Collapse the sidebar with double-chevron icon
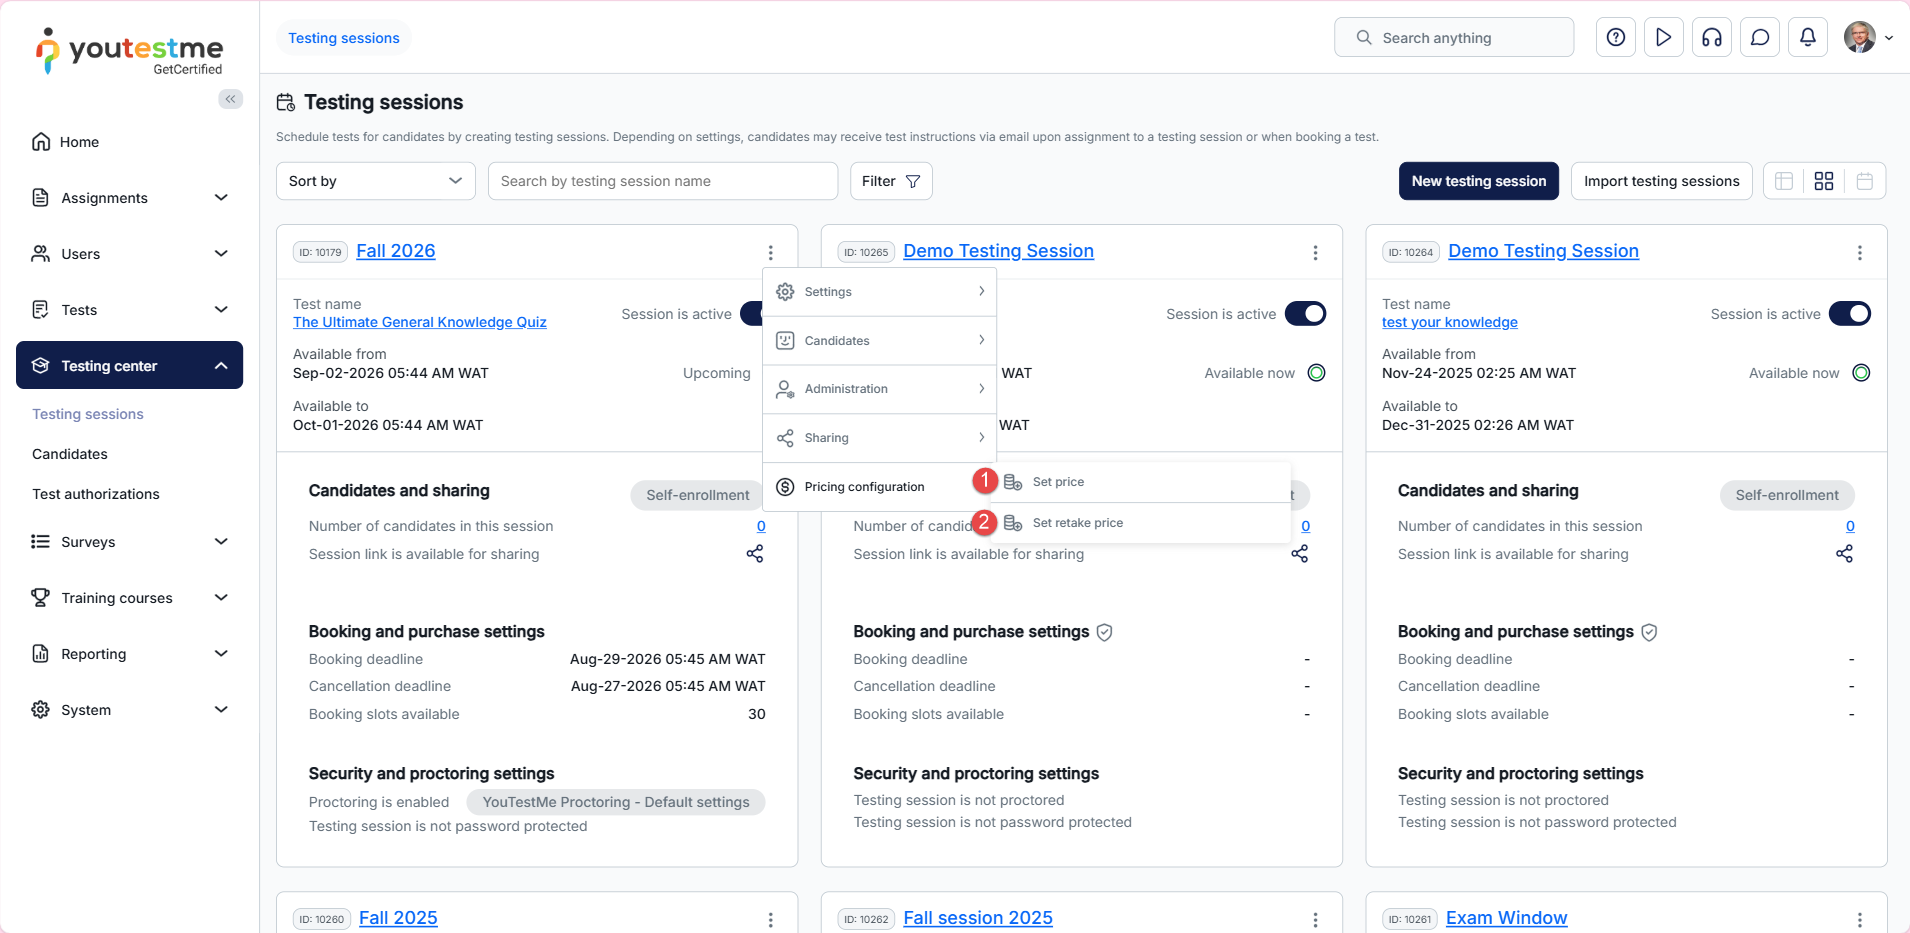 click(230, 99)
